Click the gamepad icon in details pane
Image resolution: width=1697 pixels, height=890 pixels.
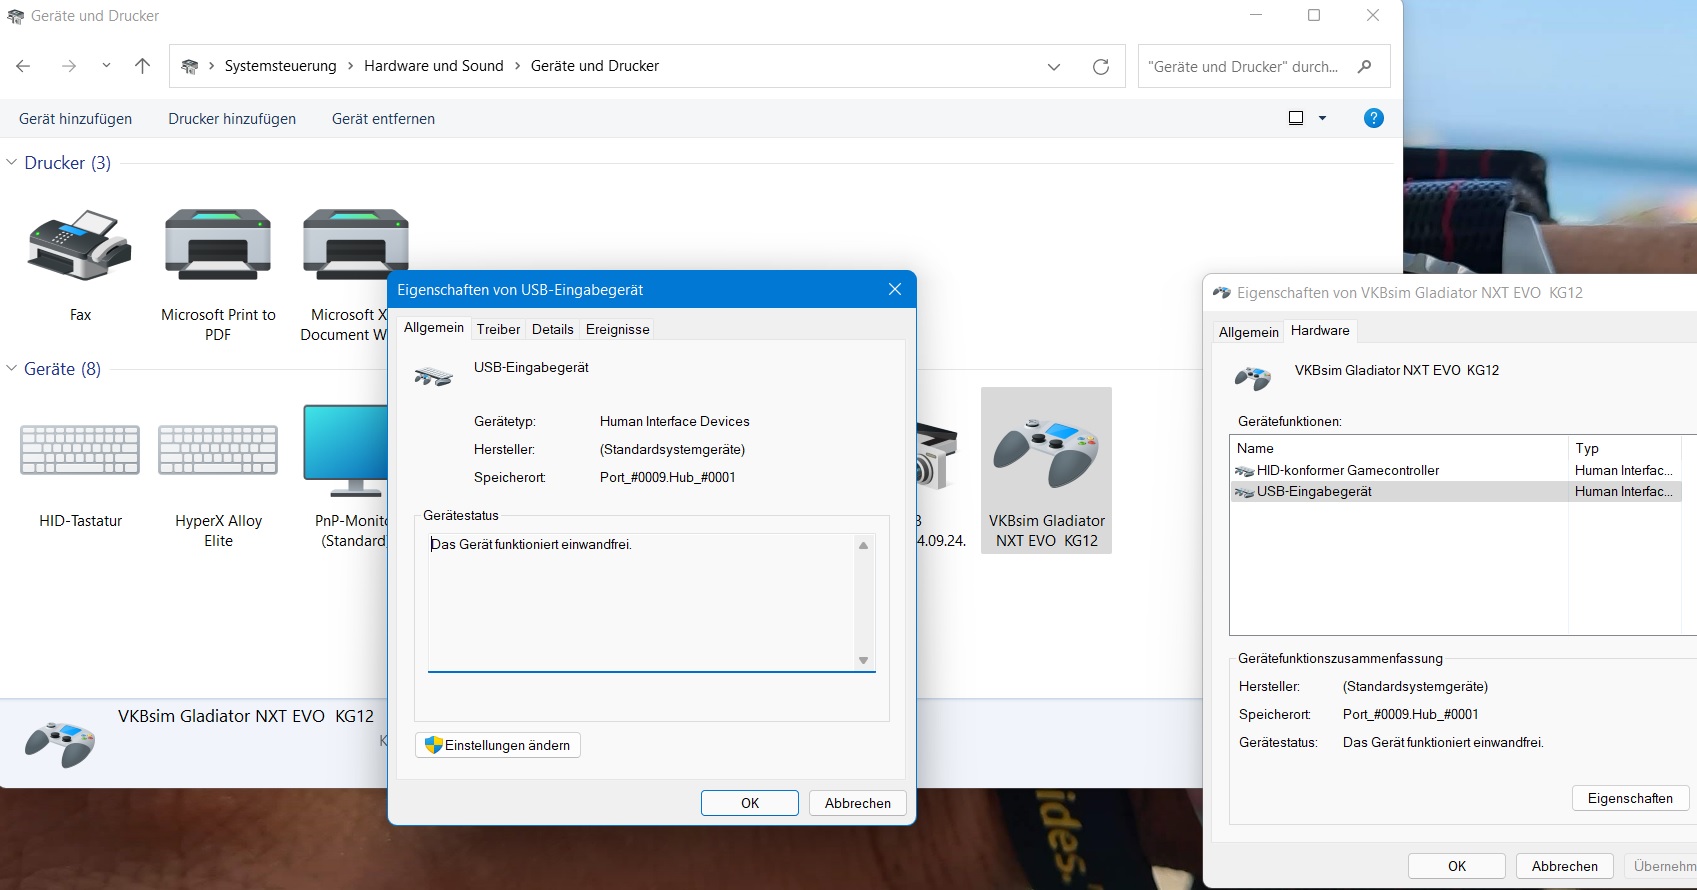point(60,743)
